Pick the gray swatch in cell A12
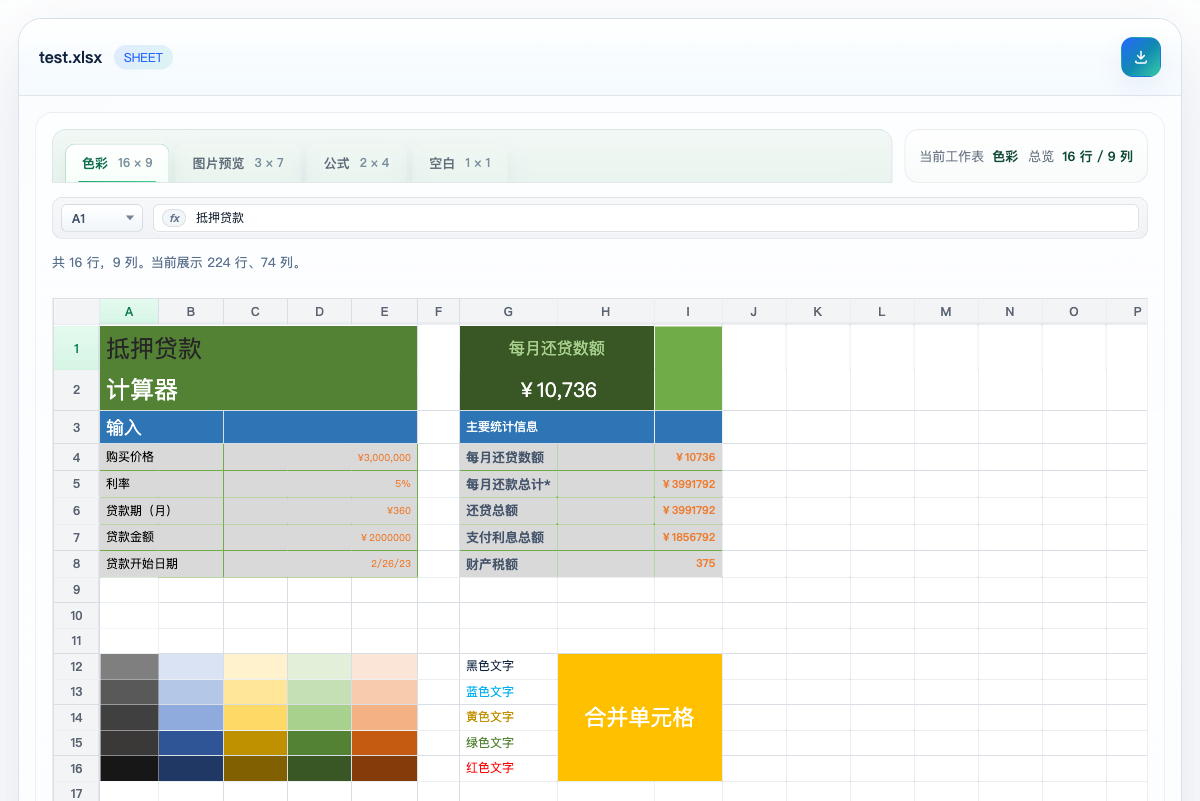This screenshot has height=801, width=1200. click(129, 666)
